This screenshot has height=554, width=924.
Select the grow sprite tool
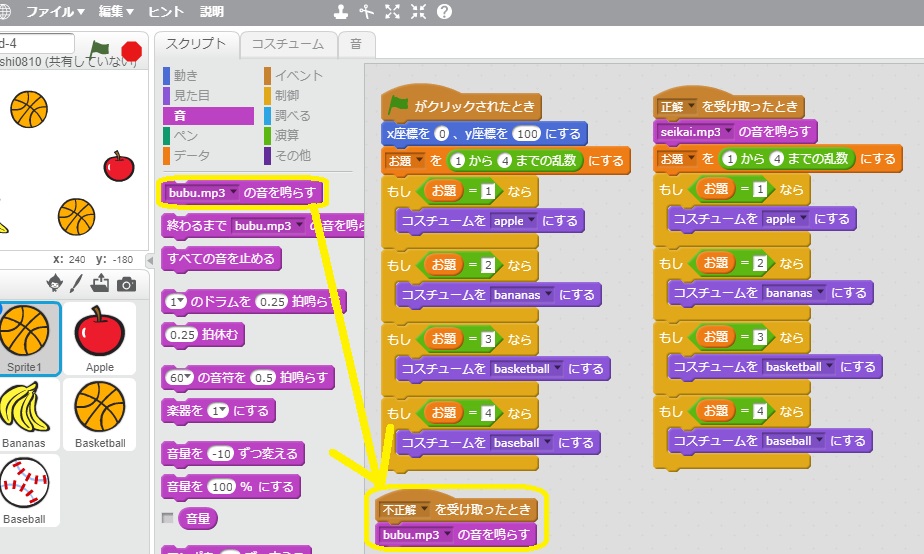coord(392,11)
